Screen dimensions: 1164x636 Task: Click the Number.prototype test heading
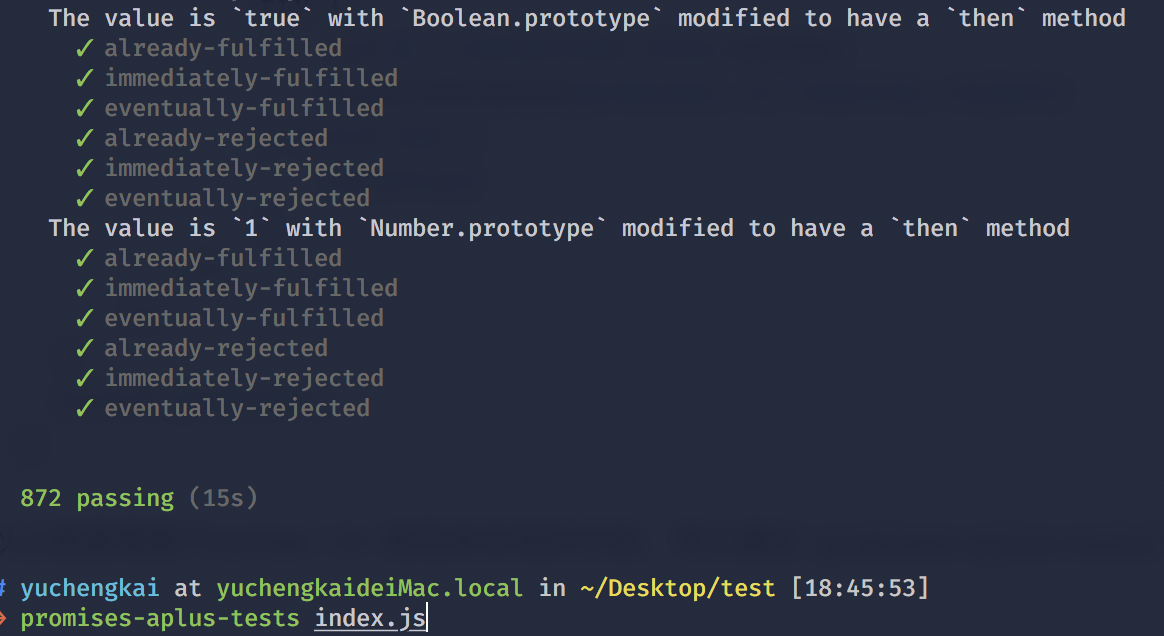[x=559, y=228]
